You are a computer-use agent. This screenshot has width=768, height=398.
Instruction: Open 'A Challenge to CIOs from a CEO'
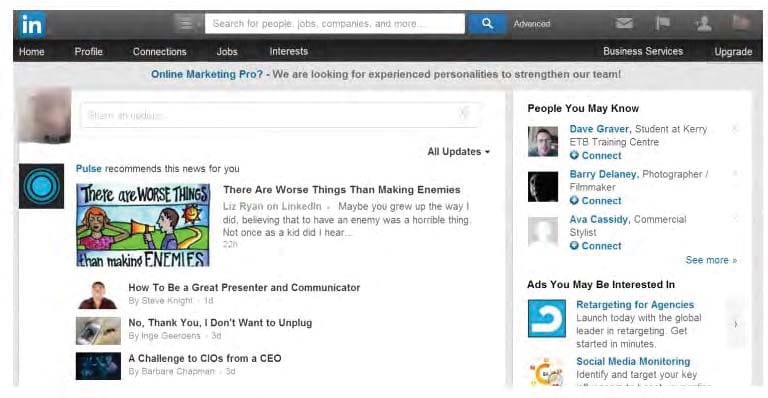(x=205, y=358)
